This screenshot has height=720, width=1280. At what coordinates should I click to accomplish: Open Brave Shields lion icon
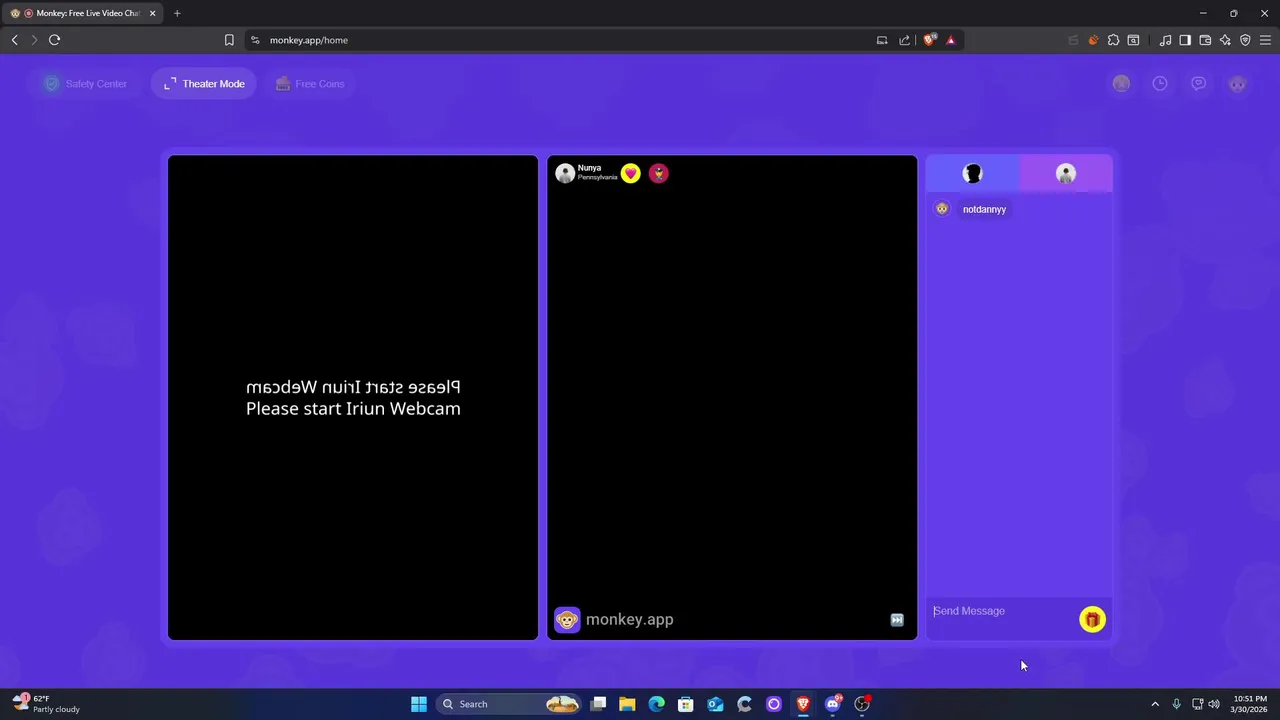pyautogui.click(x=930, y=40)
